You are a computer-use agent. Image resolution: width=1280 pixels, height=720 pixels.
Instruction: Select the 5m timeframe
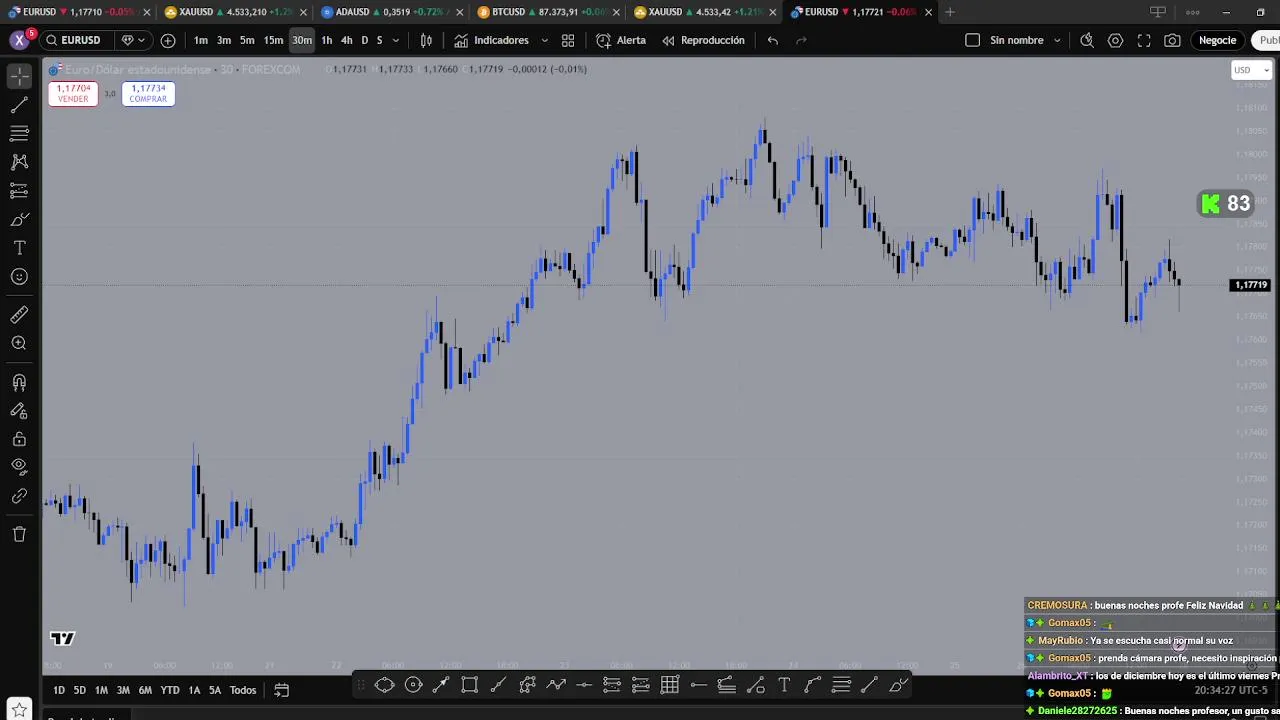(x=247, y=40)
